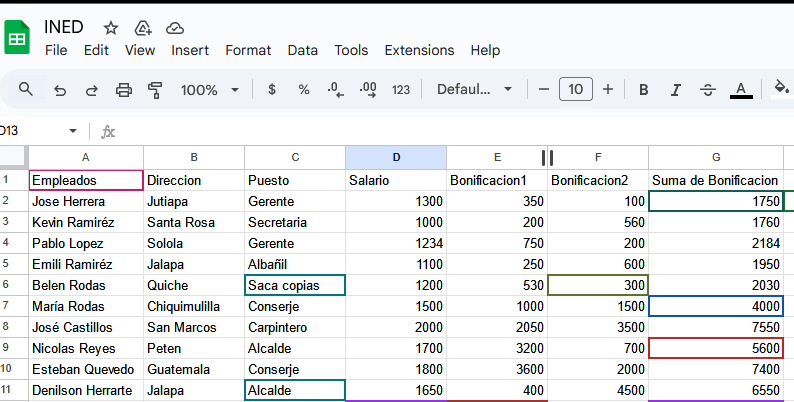Increase font size with plus button
This screenshot has width=794, height=402.
tap(608, 90)
